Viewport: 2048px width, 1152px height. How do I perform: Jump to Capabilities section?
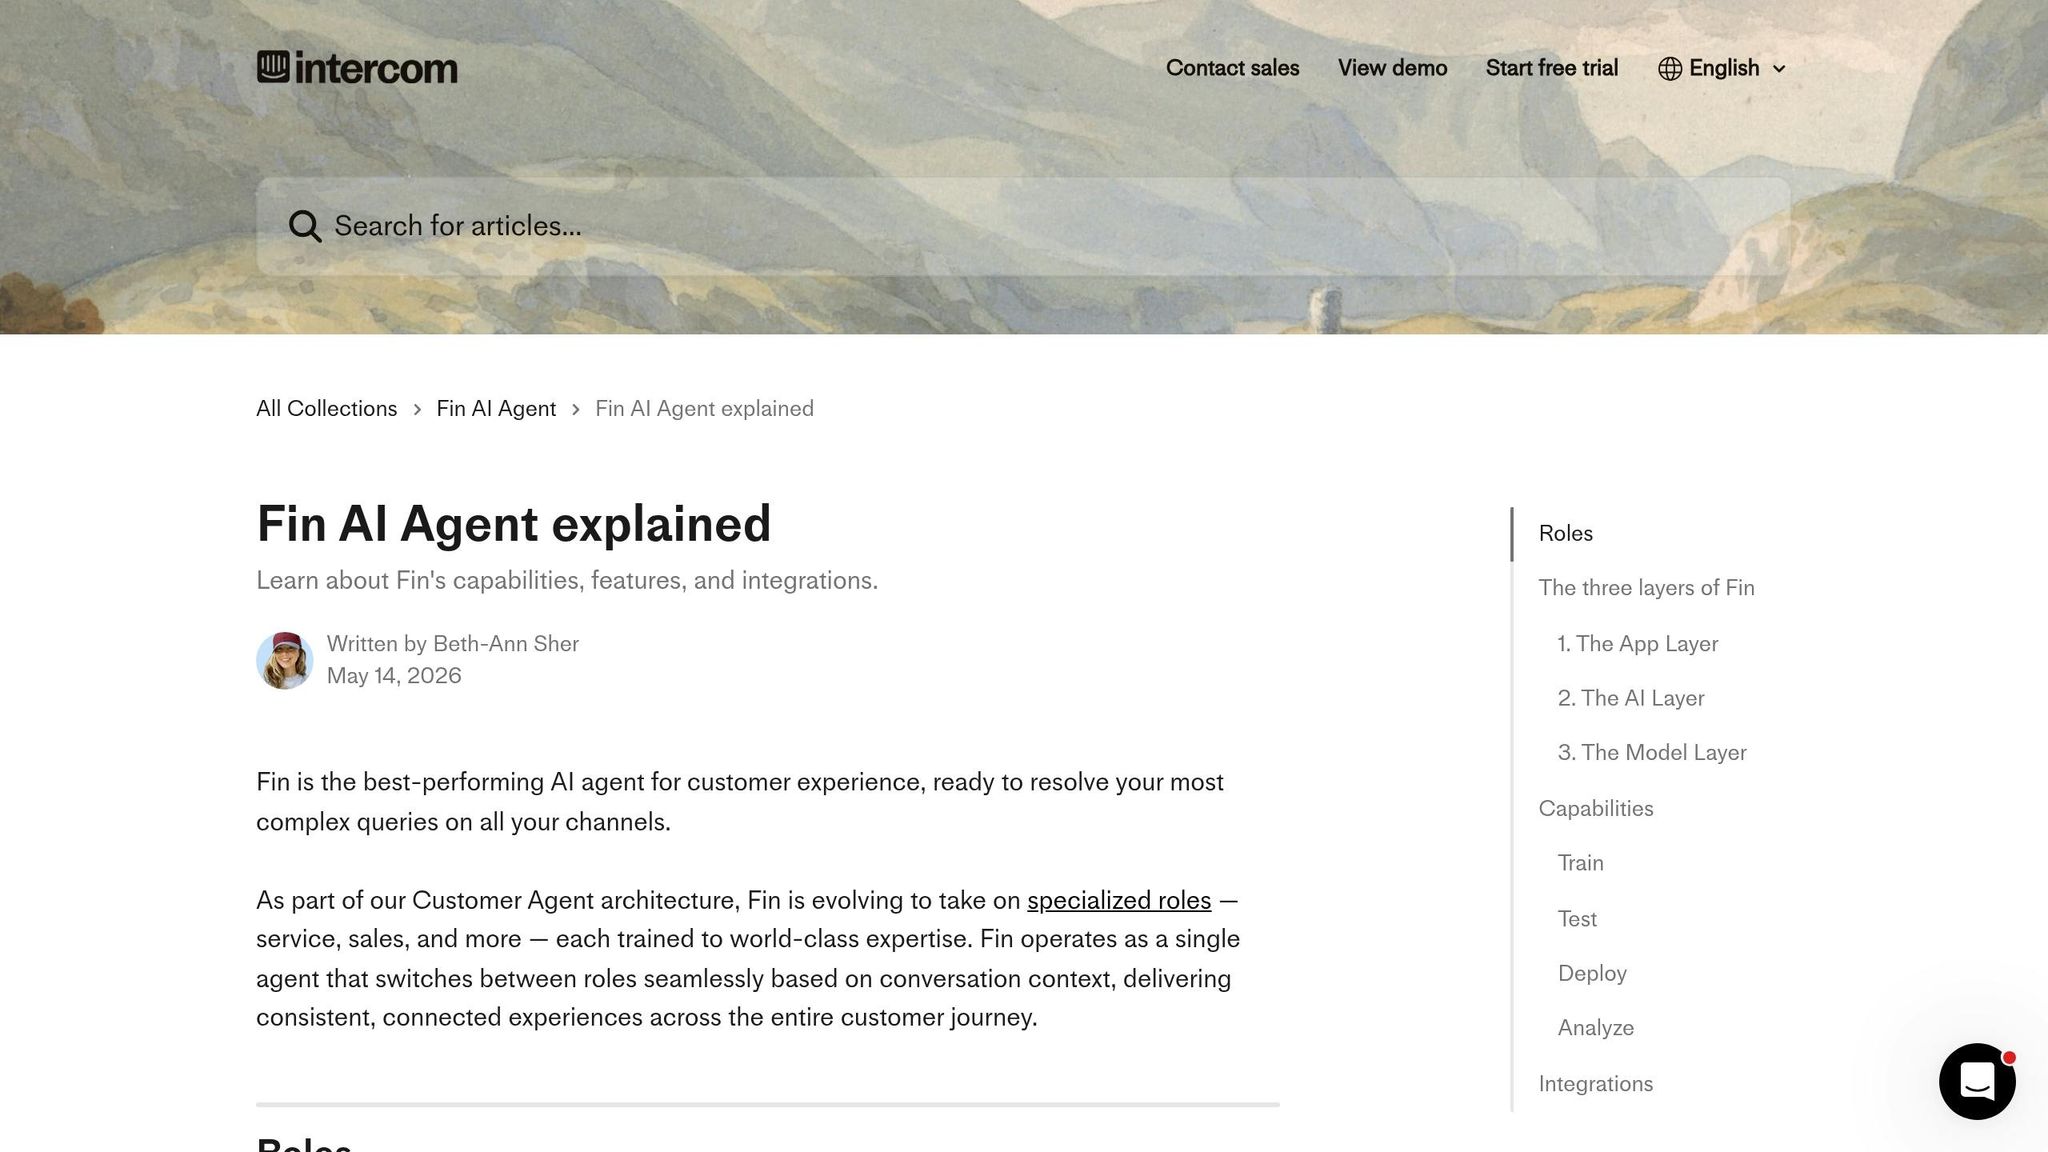1595,808
